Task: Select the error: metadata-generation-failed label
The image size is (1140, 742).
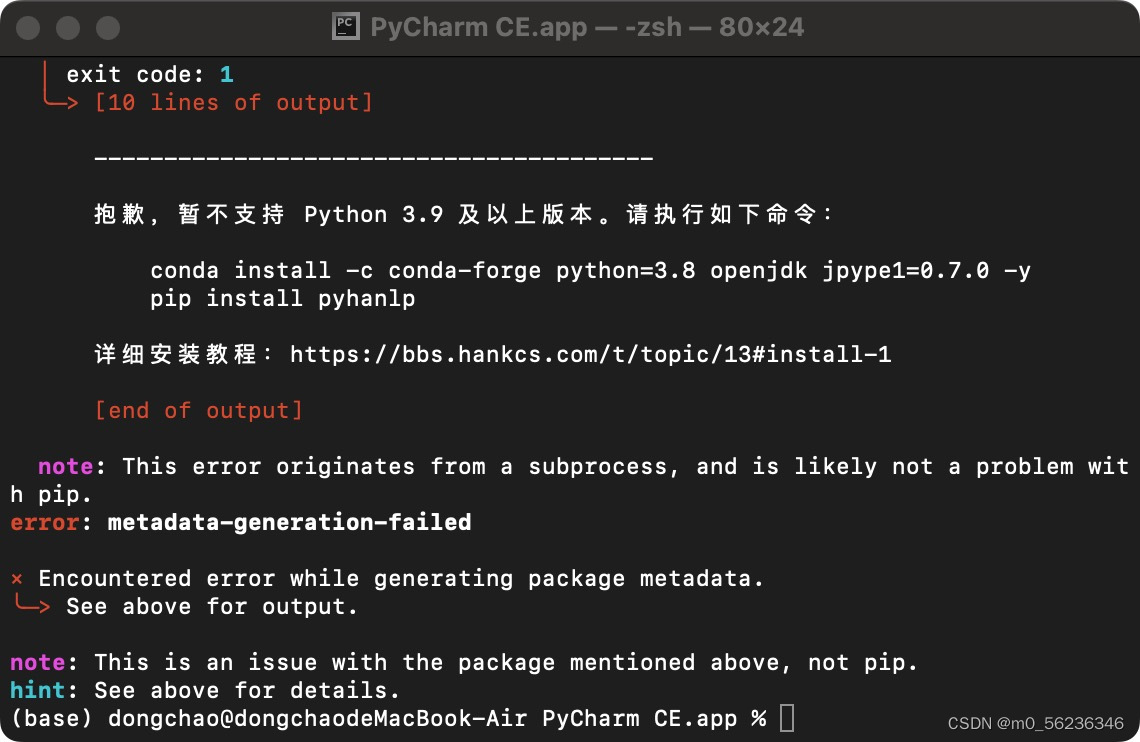Action: point(240,522)
